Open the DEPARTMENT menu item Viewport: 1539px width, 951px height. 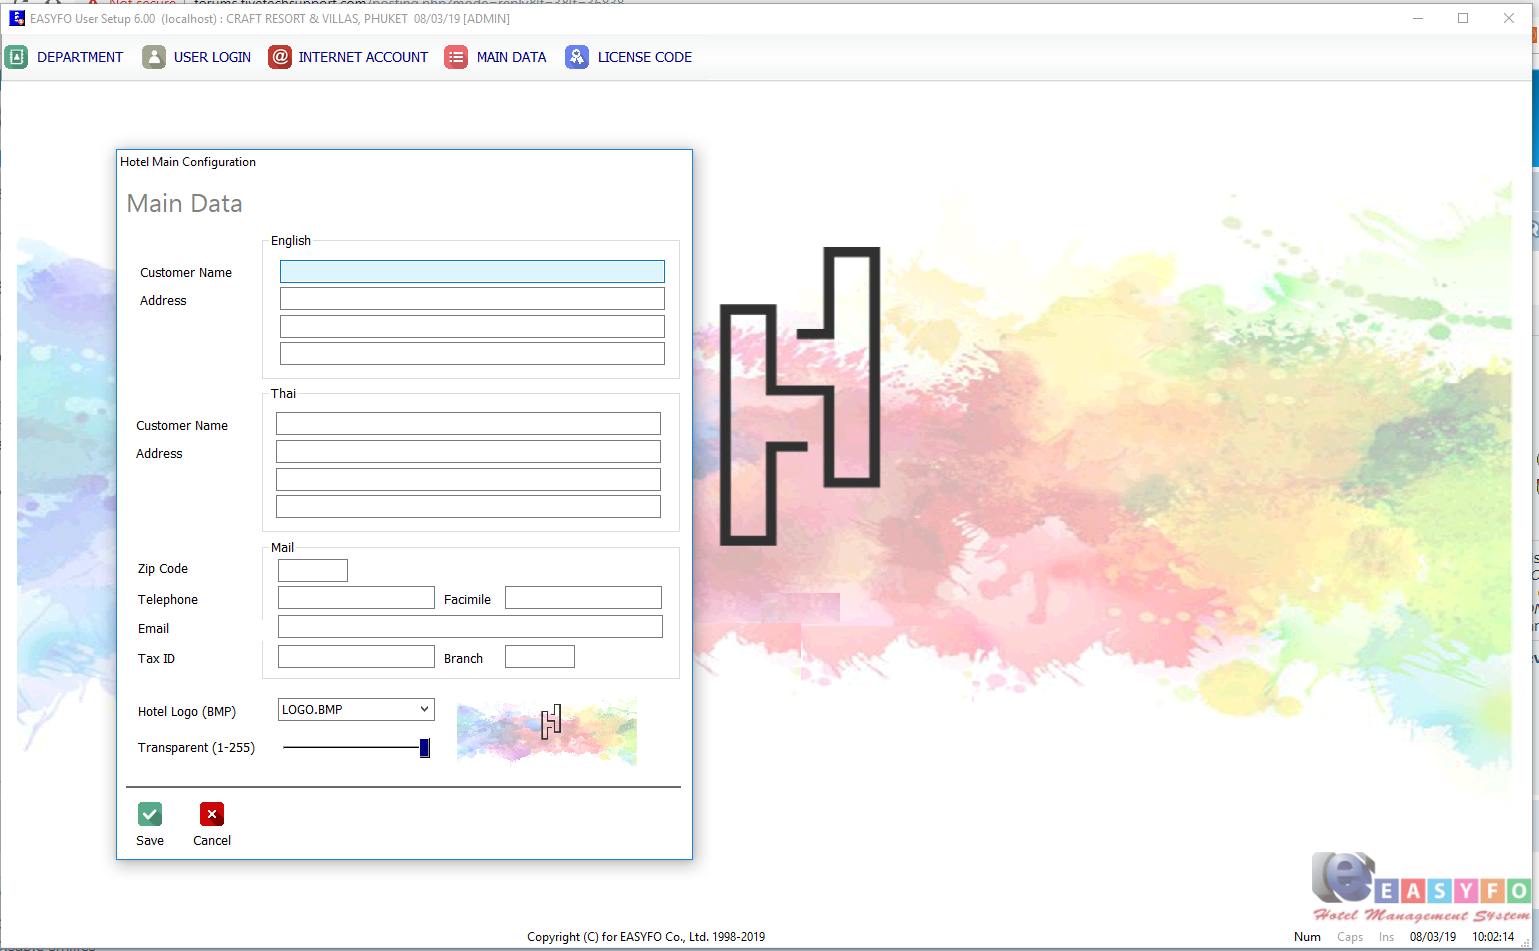tap(80, 57)
